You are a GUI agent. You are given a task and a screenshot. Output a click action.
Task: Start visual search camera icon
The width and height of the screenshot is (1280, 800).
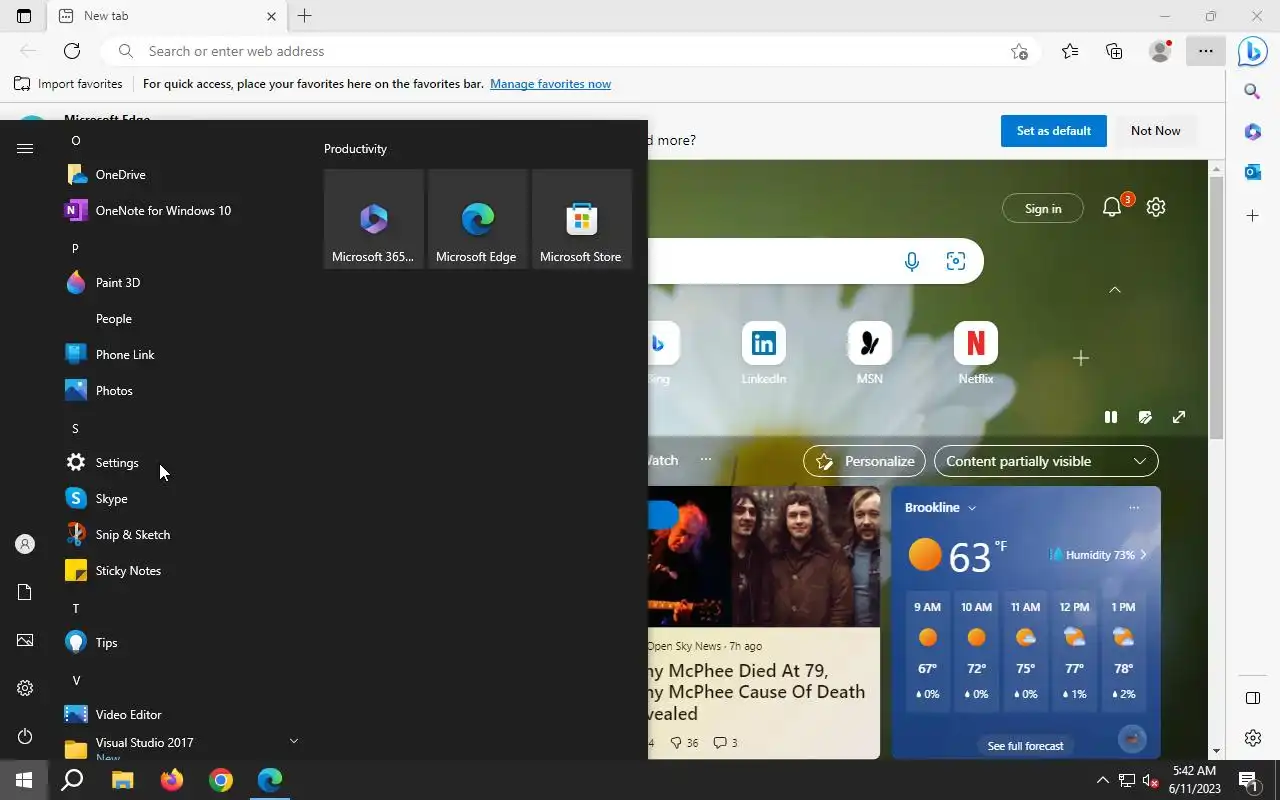(956, 261)
